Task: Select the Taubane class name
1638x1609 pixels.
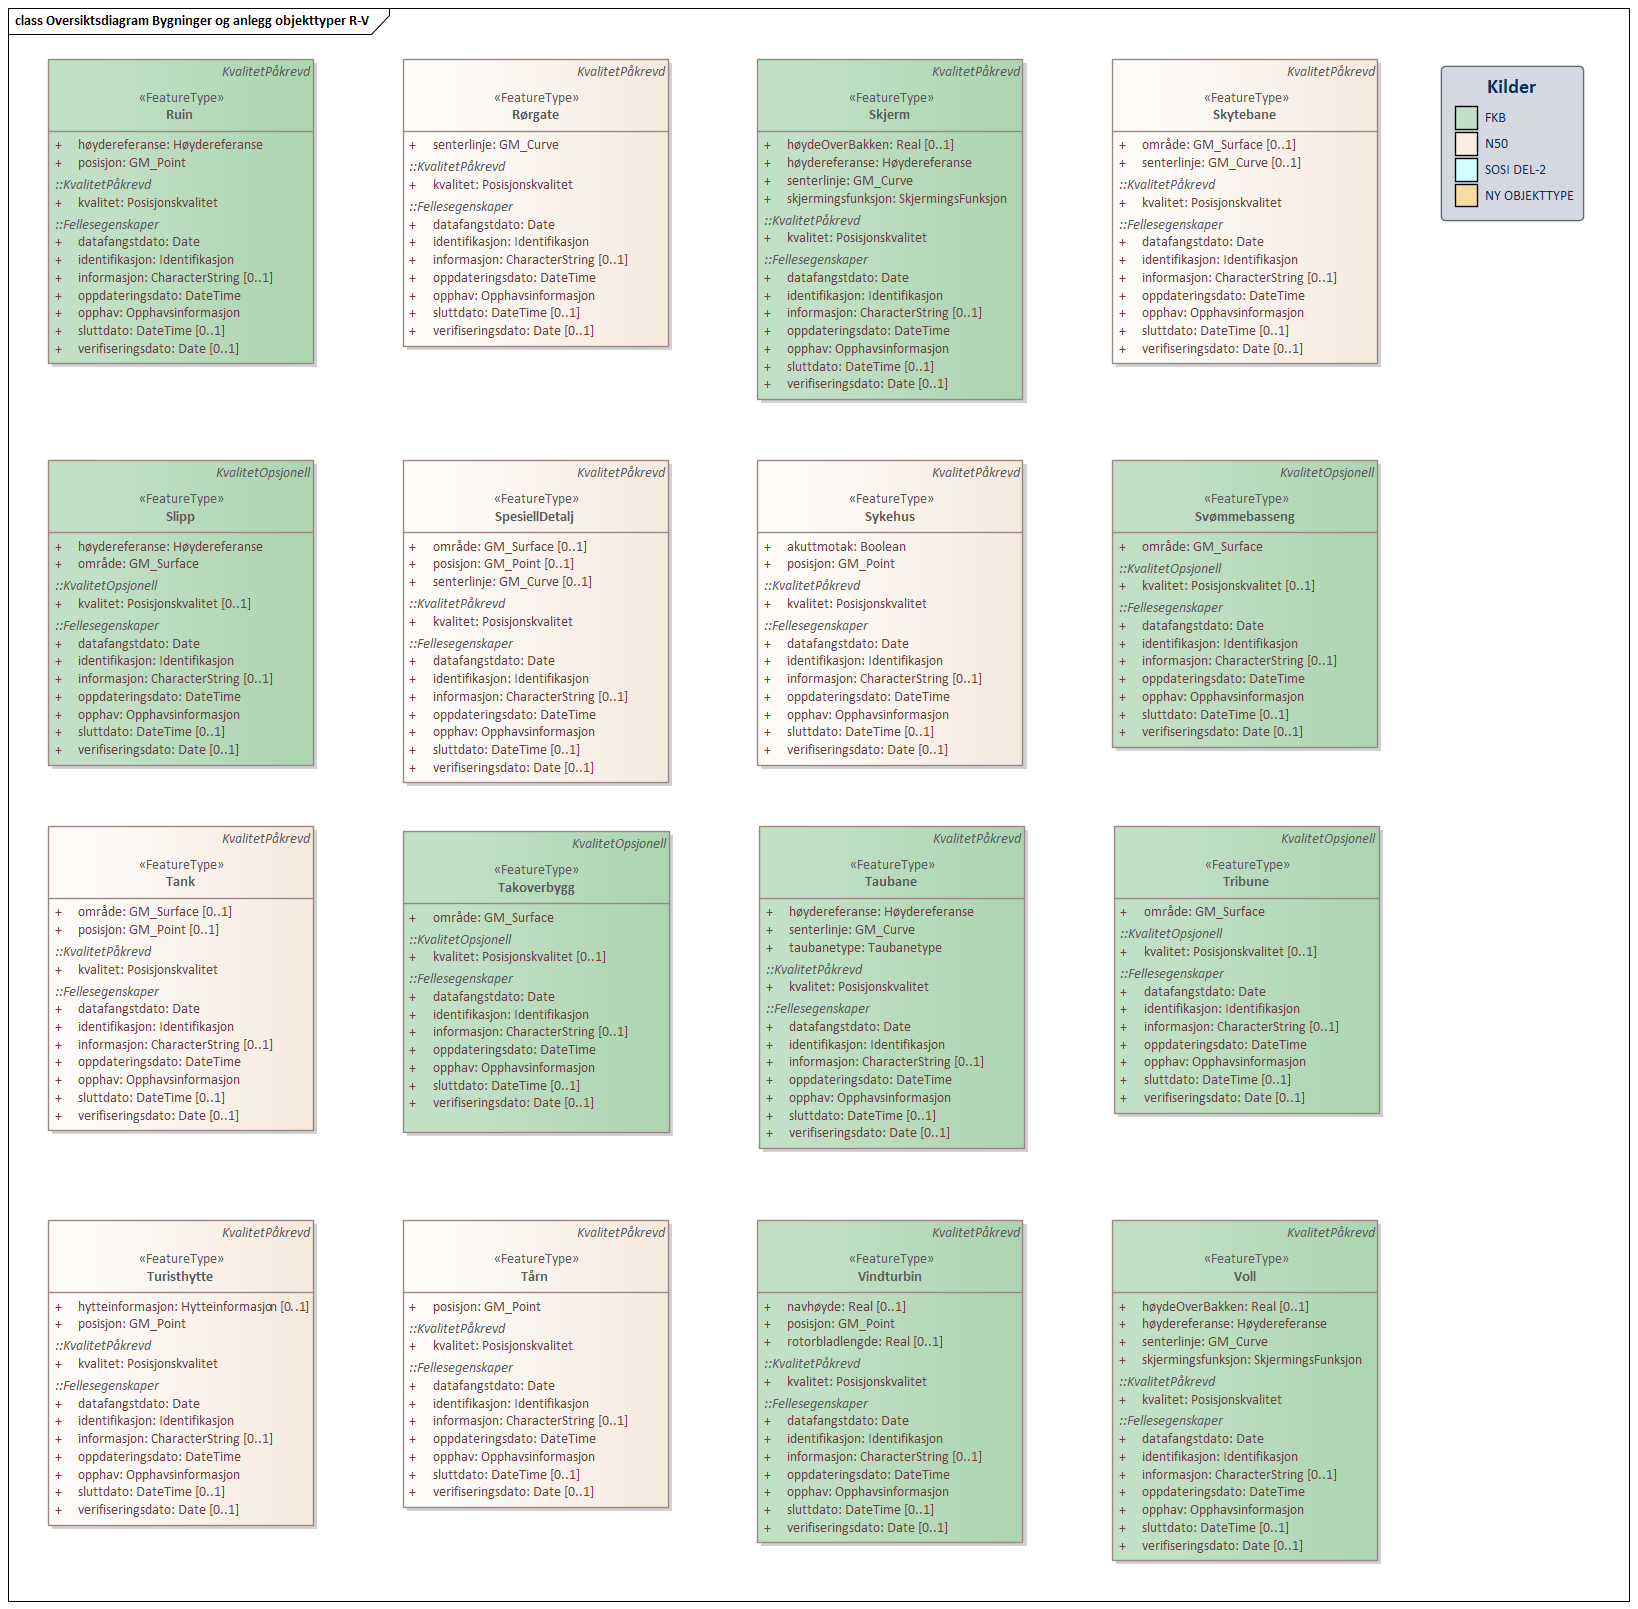Action: (891, 882)
